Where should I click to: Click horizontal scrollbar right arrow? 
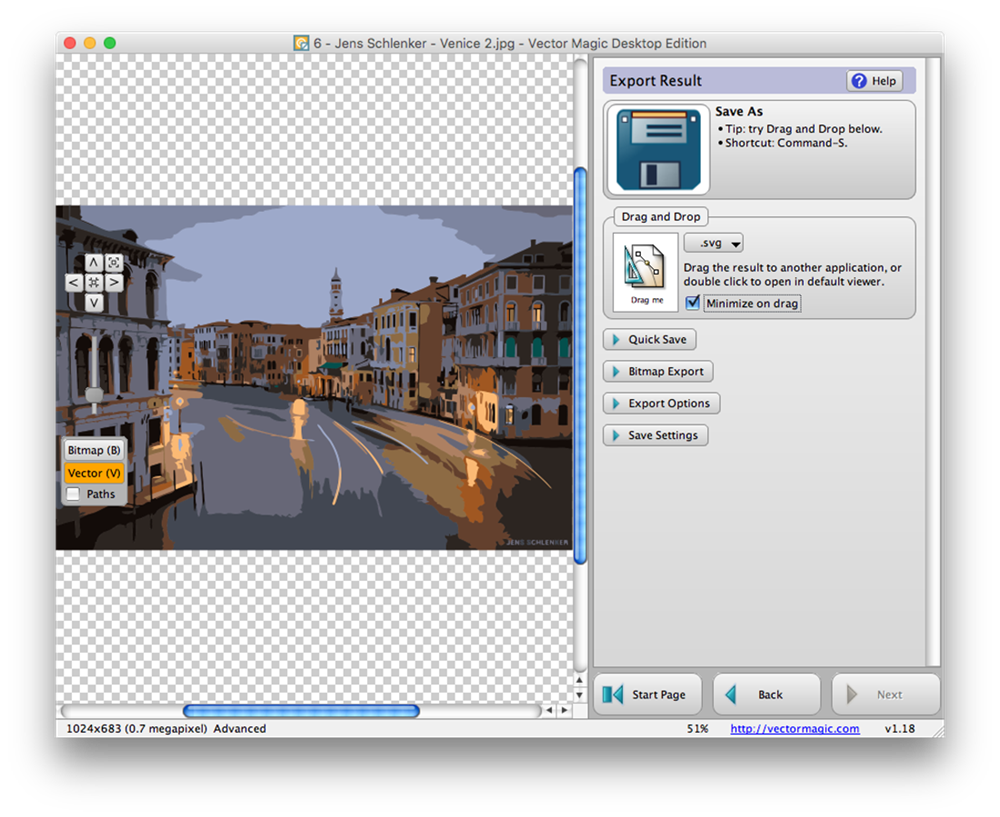click(564, 710)
